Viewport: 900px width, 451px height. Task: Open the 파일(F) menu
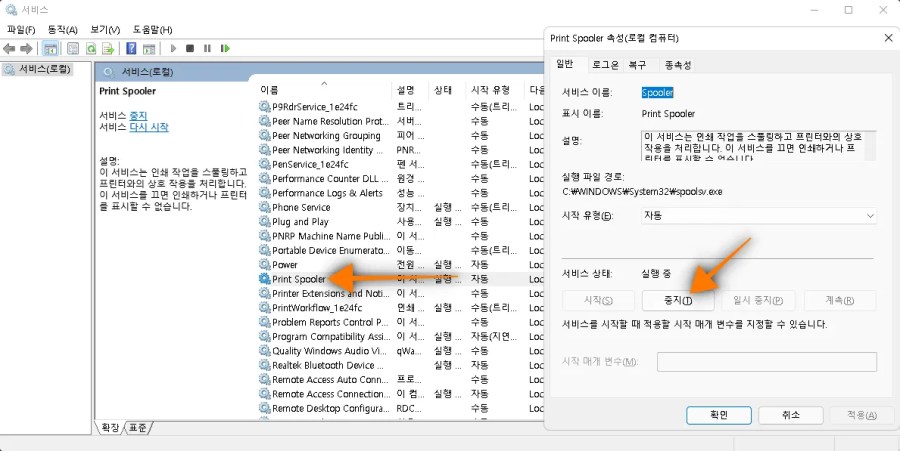tap(21, 30)
